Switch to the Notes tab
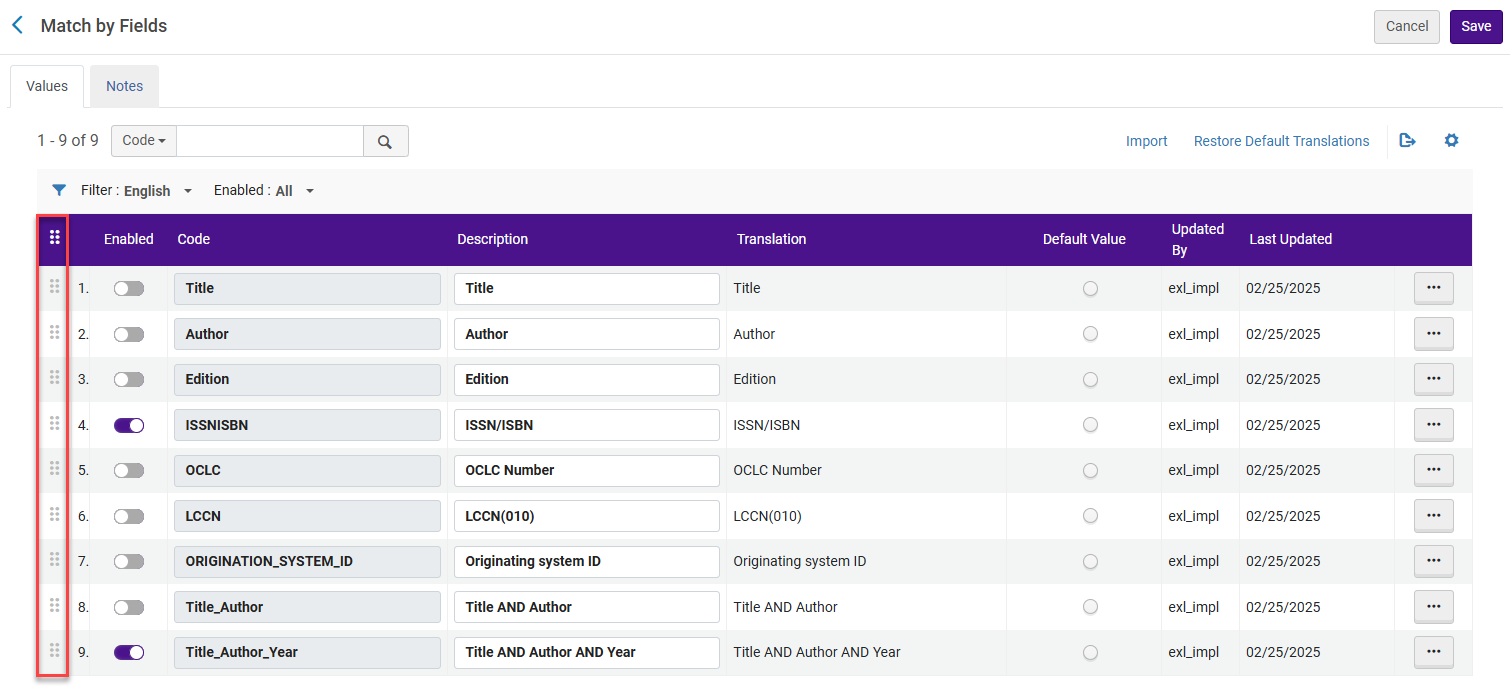 125,86
